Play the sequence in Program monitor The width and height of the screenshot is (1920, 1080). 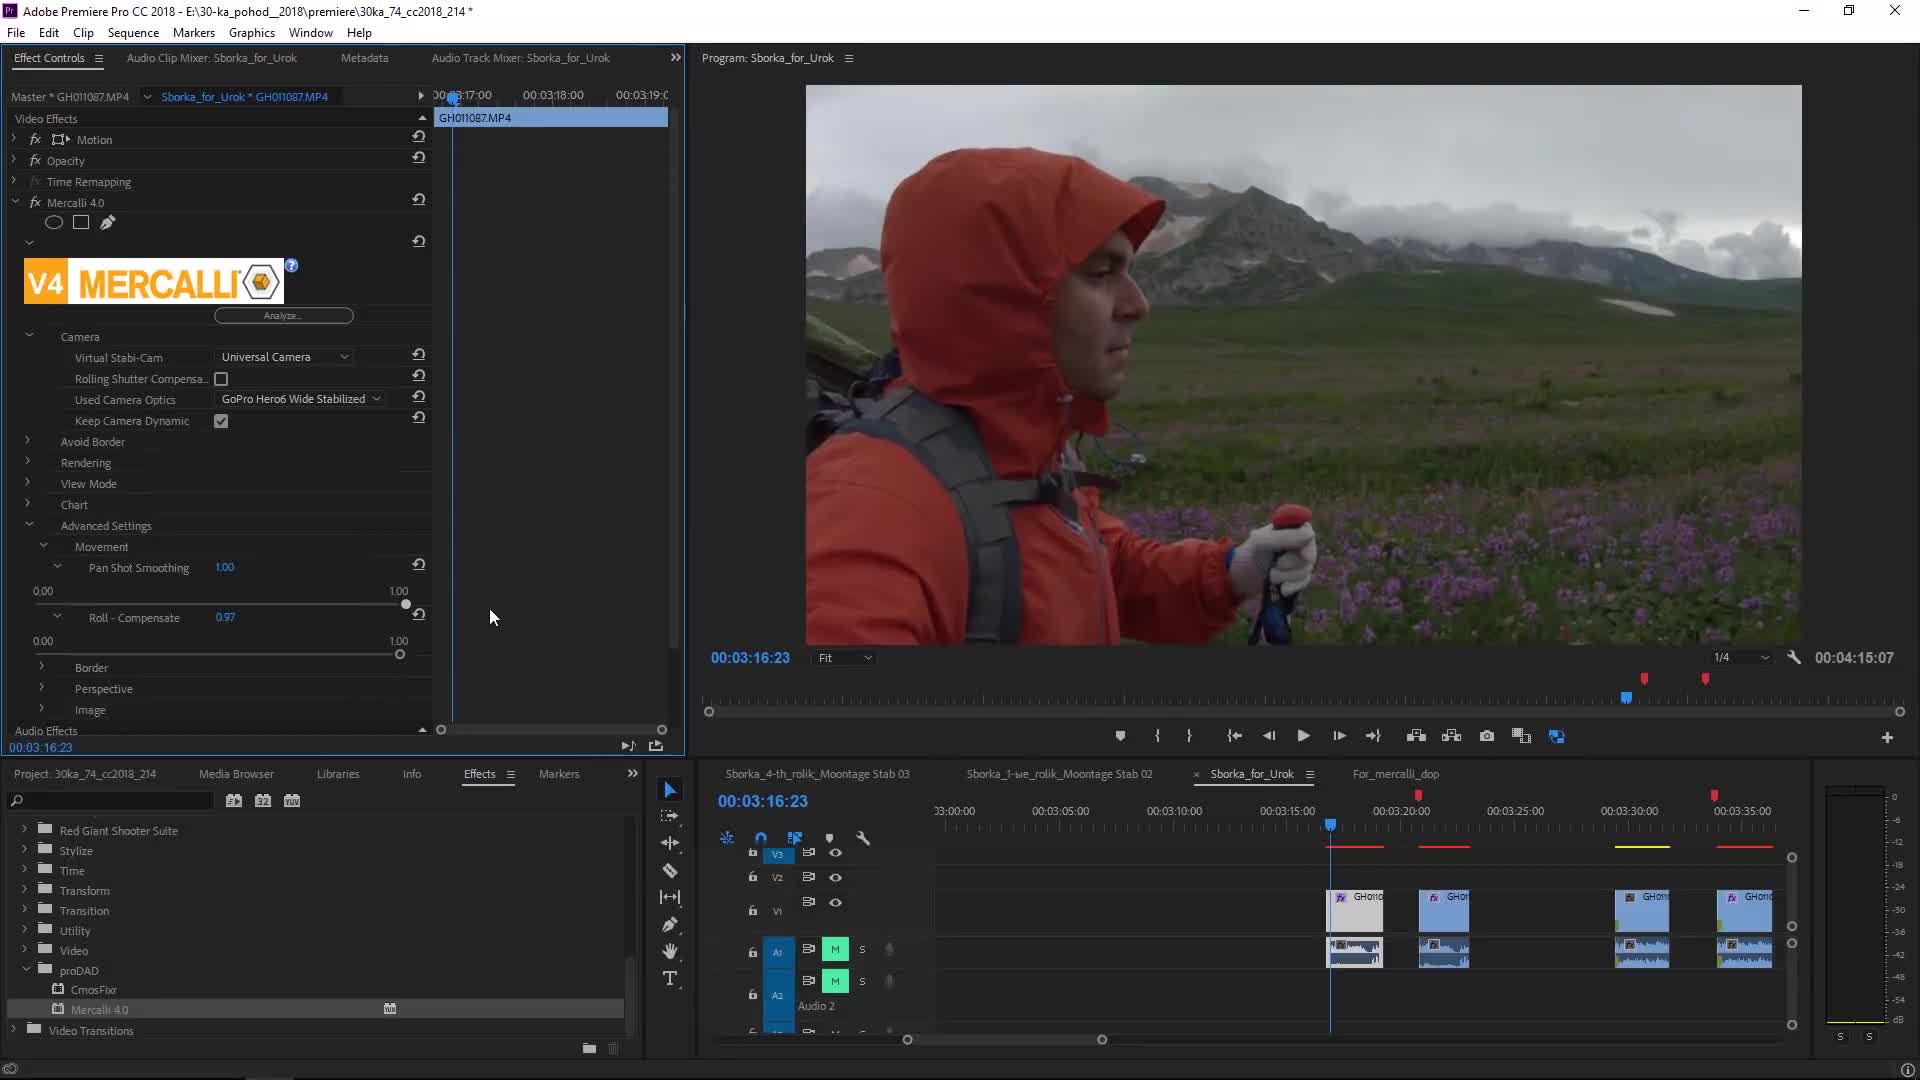point(1303,736)
